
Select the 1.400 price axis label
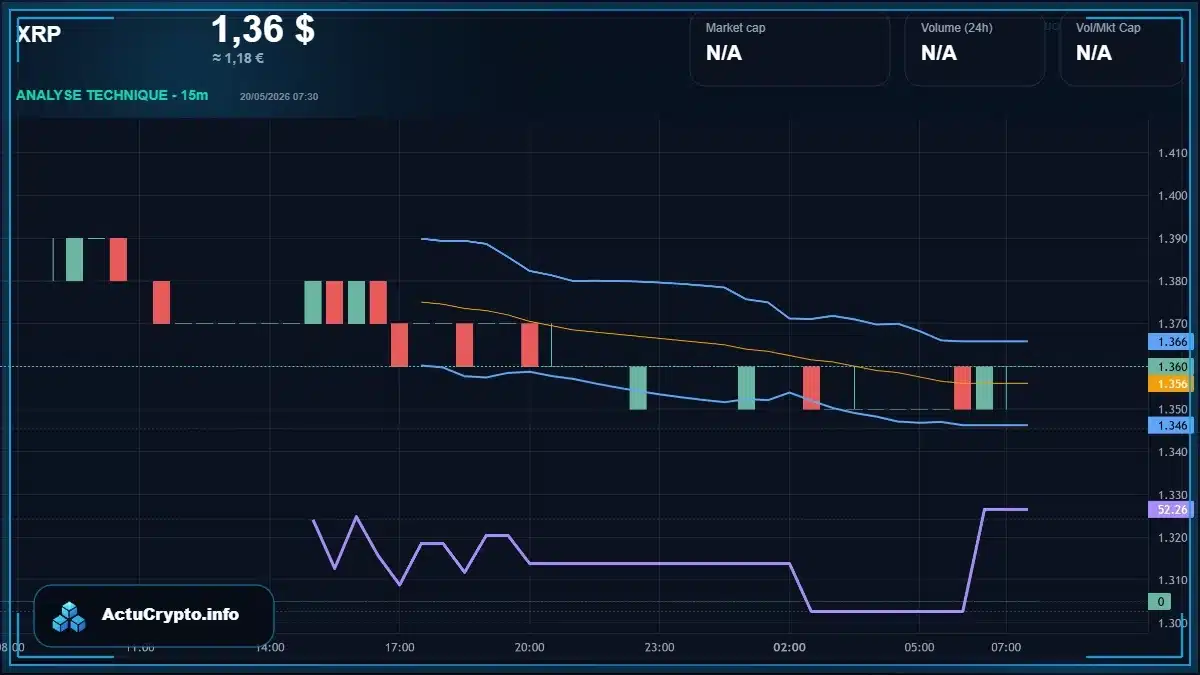point(1172,196)
